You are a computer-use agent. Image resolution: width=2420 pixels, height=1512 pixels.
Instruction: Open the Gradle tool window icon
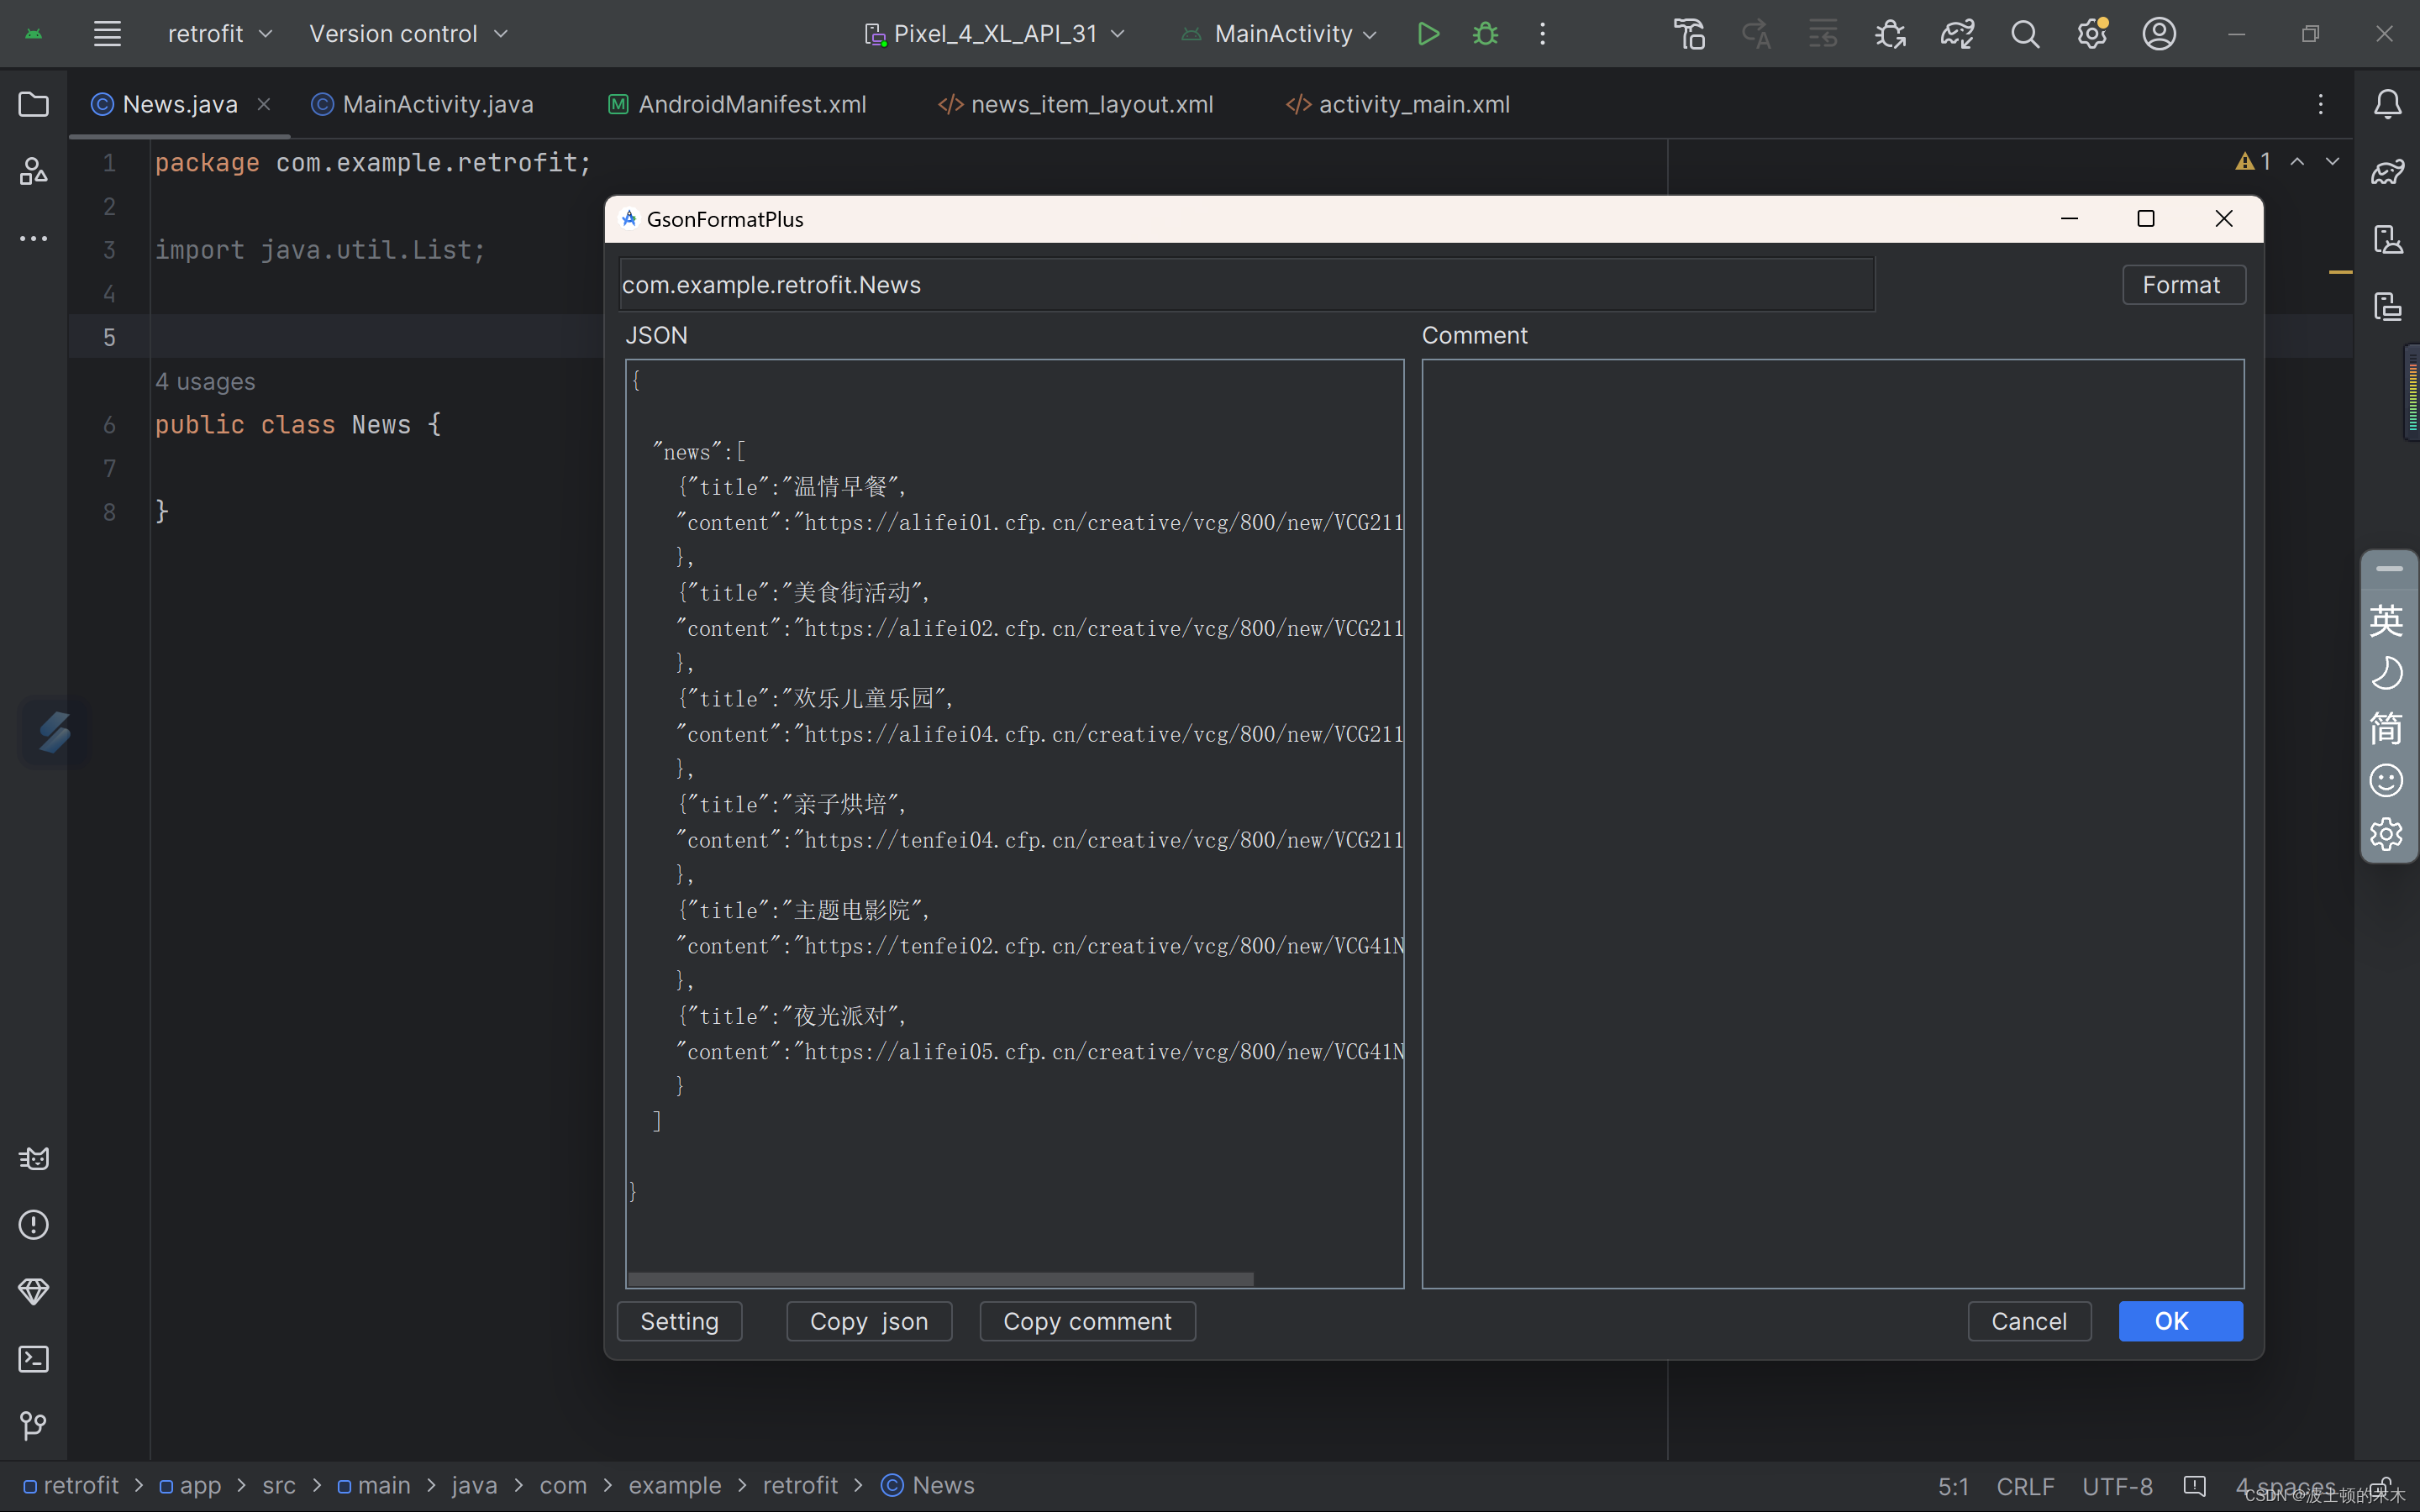[x=2387, y=172]
